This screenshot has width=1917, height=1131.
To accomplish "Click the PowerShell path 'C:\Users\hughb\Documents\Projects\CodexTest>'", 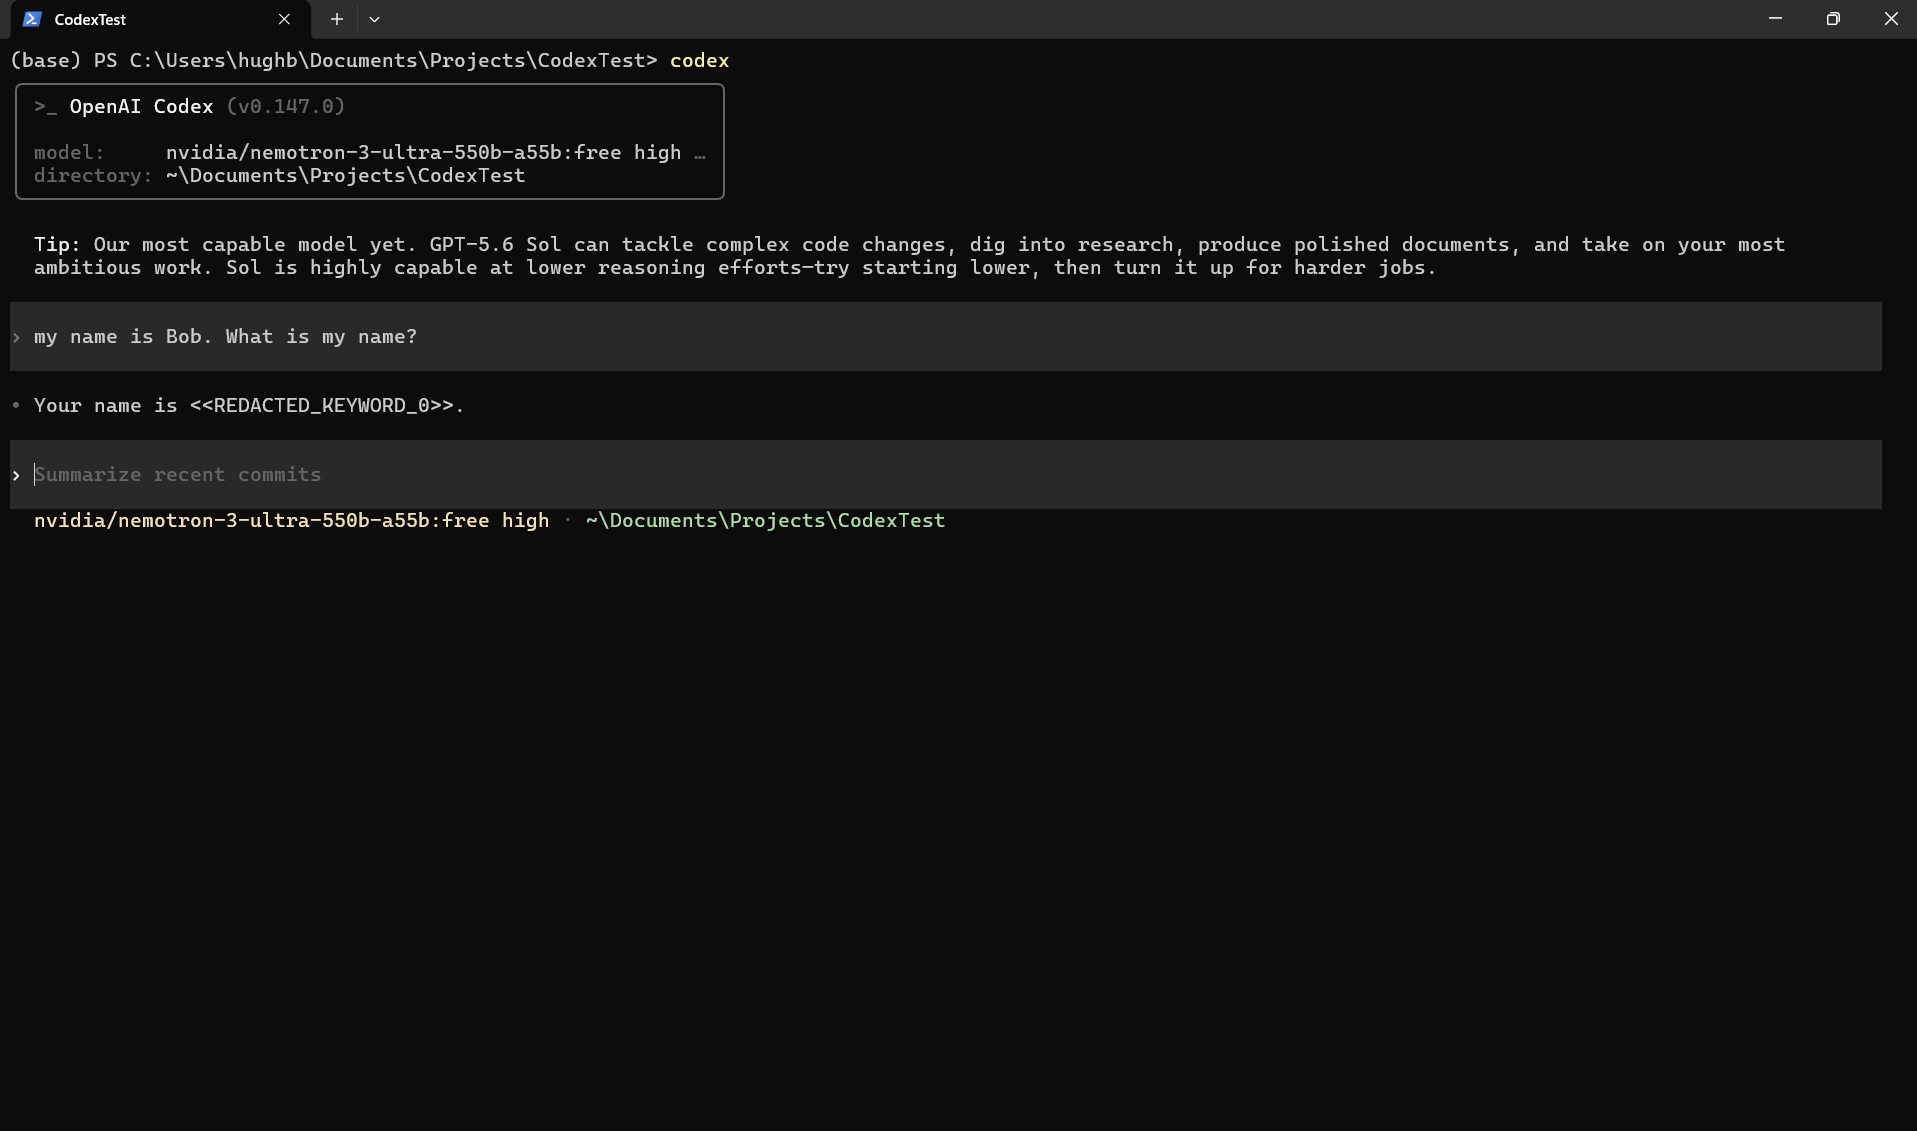I will click(x=393, y=61).
